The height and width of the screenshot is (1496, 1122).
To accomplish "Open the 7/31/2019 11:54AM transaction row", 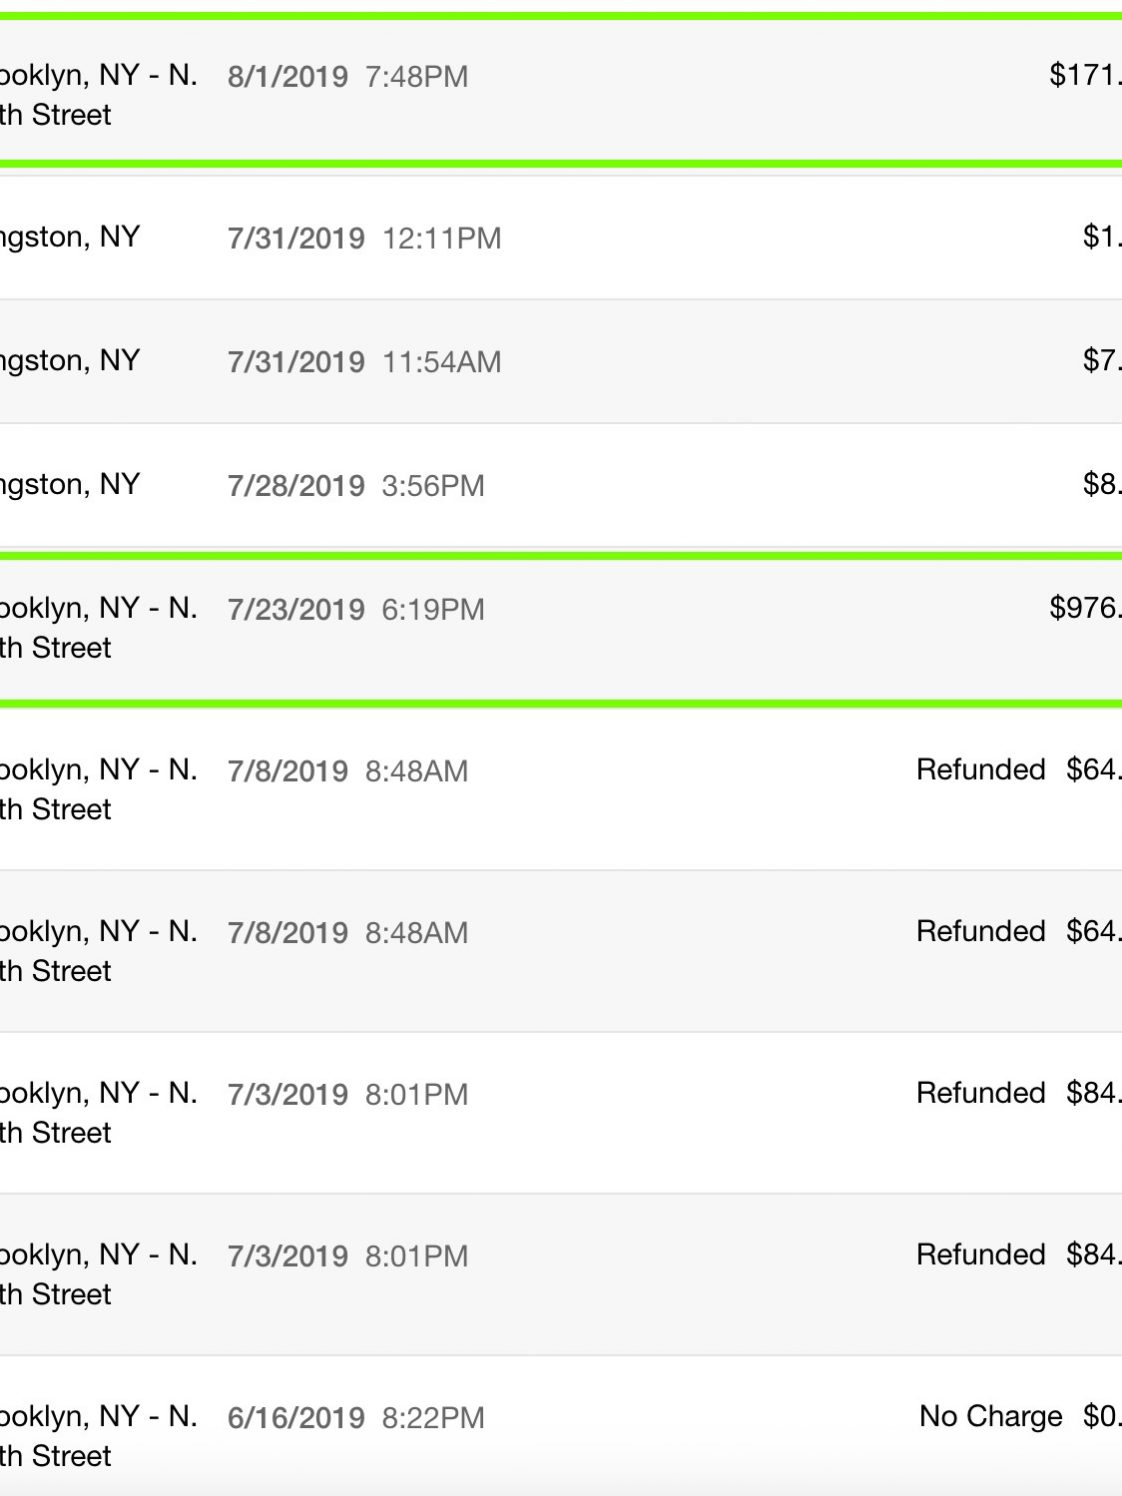I will click(x=561, y=361).
